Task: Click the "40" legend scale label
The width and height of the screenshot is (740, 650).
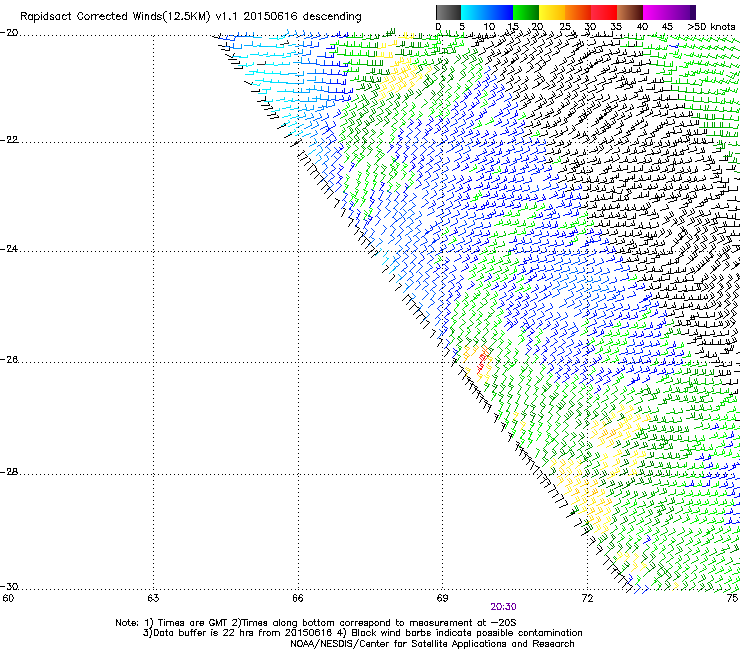Action: (x=642, y=27)
